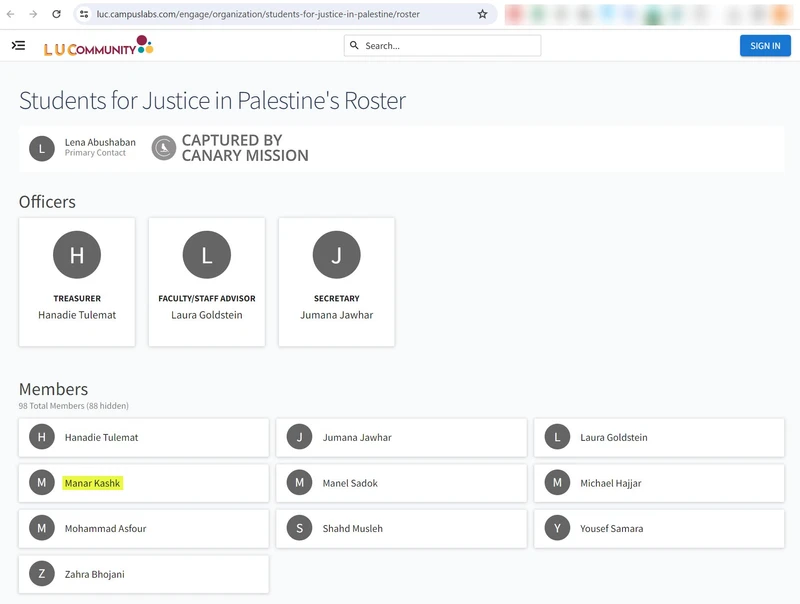Click the browser URL address bar

click(280, 14)
